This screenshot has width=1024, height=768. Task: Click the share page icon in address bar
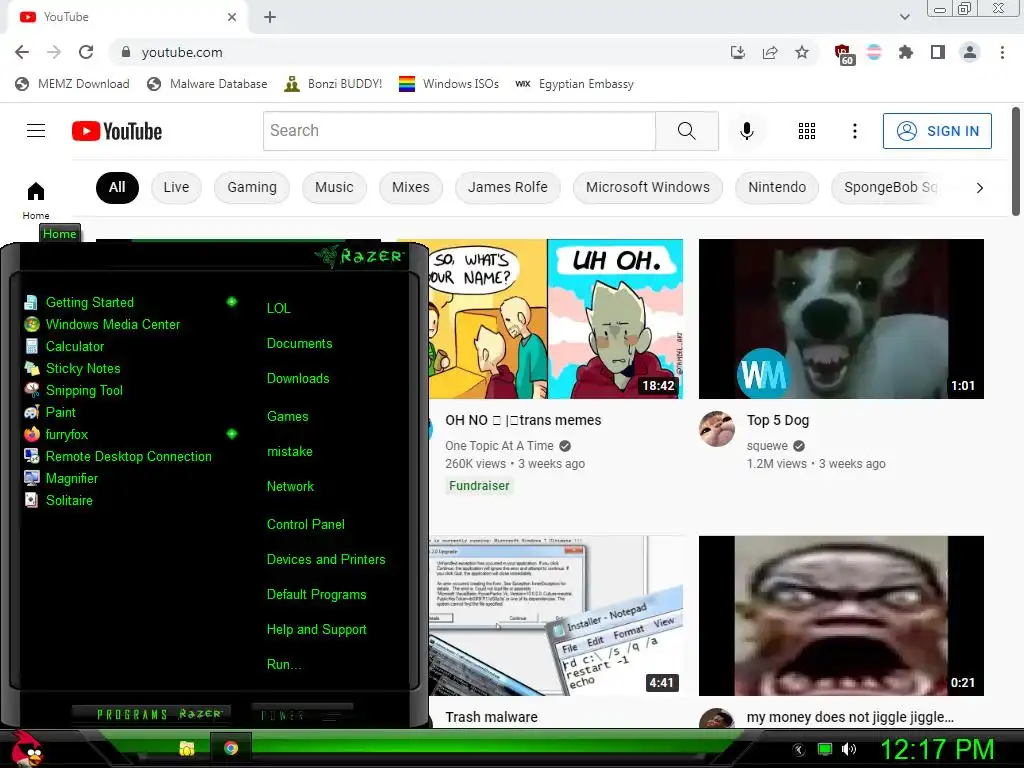coord(770,52)
